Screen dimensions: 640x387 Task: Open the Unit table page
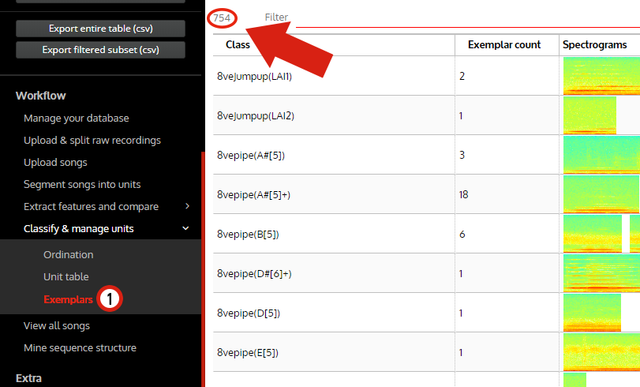(66, 277)
